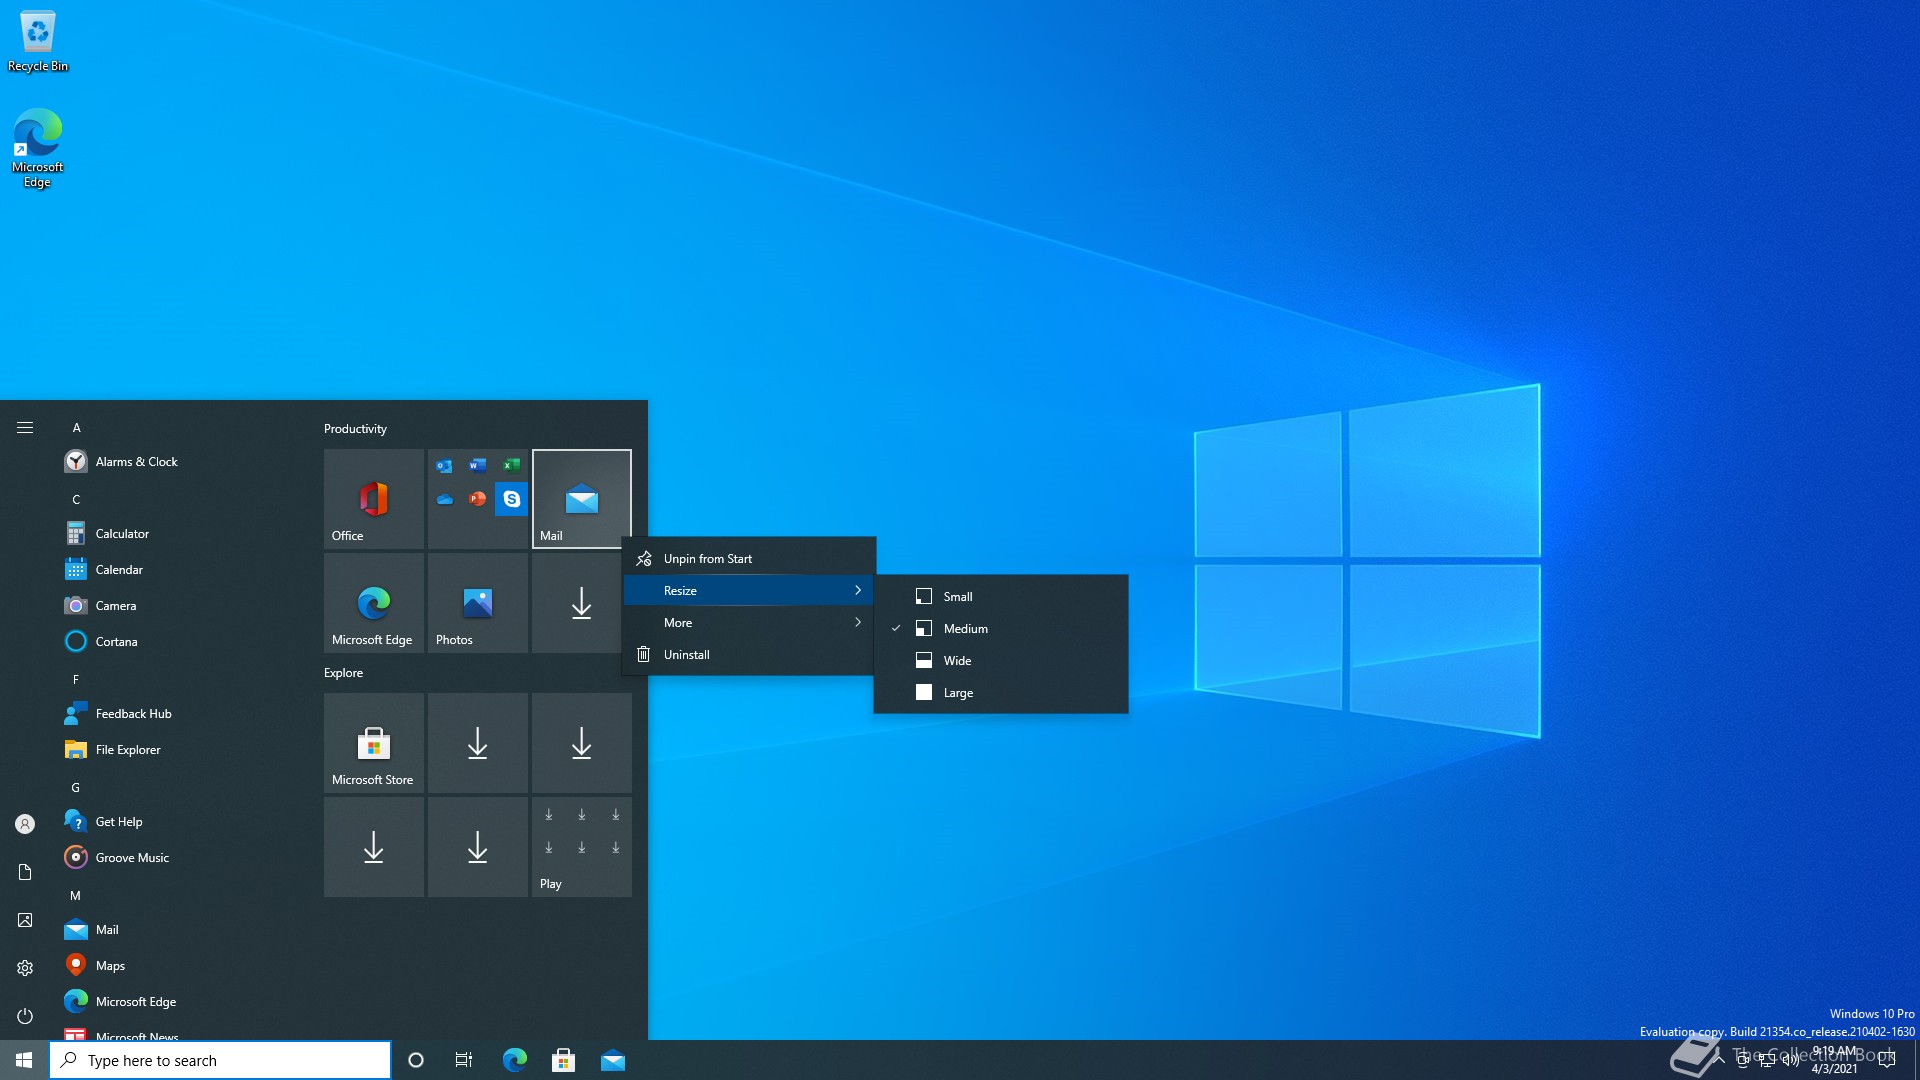Jump to letter A in app list
The image size is (1920, 1080).
(x=76, y=428)
